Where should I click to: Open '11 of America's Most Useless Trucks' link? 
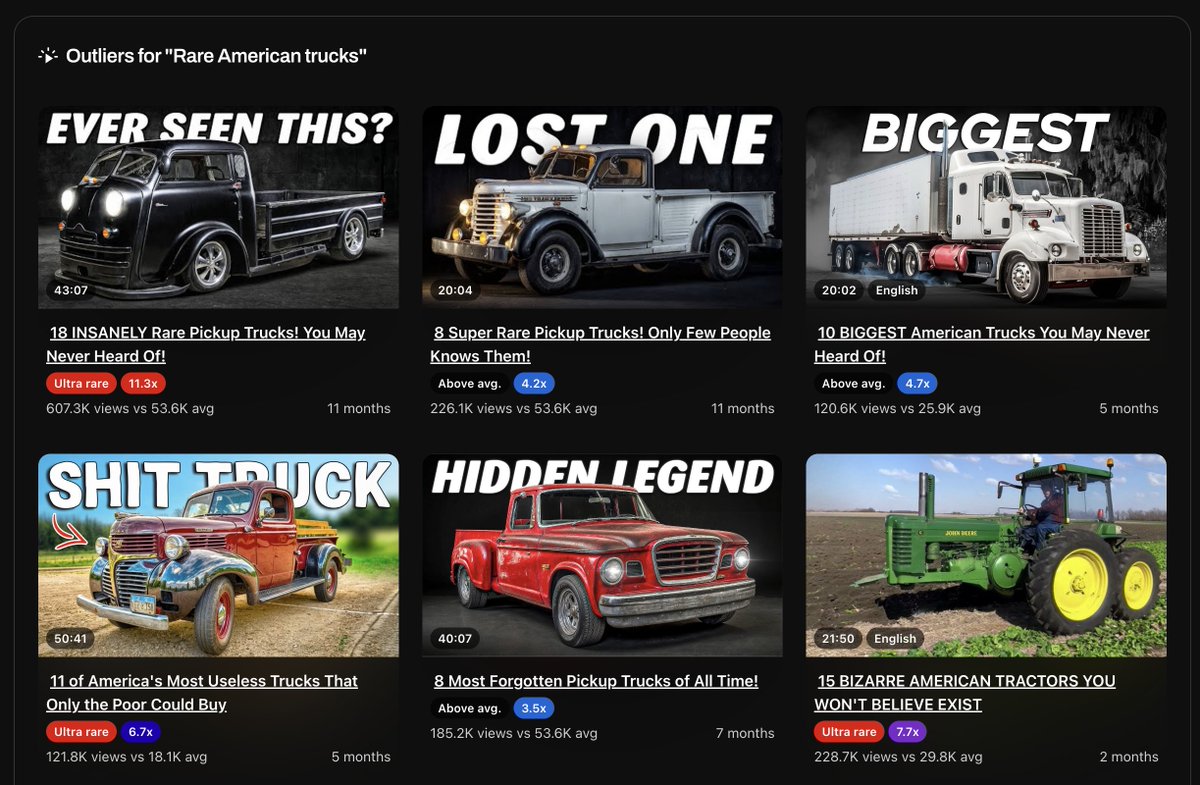click(x=202, y=692)
